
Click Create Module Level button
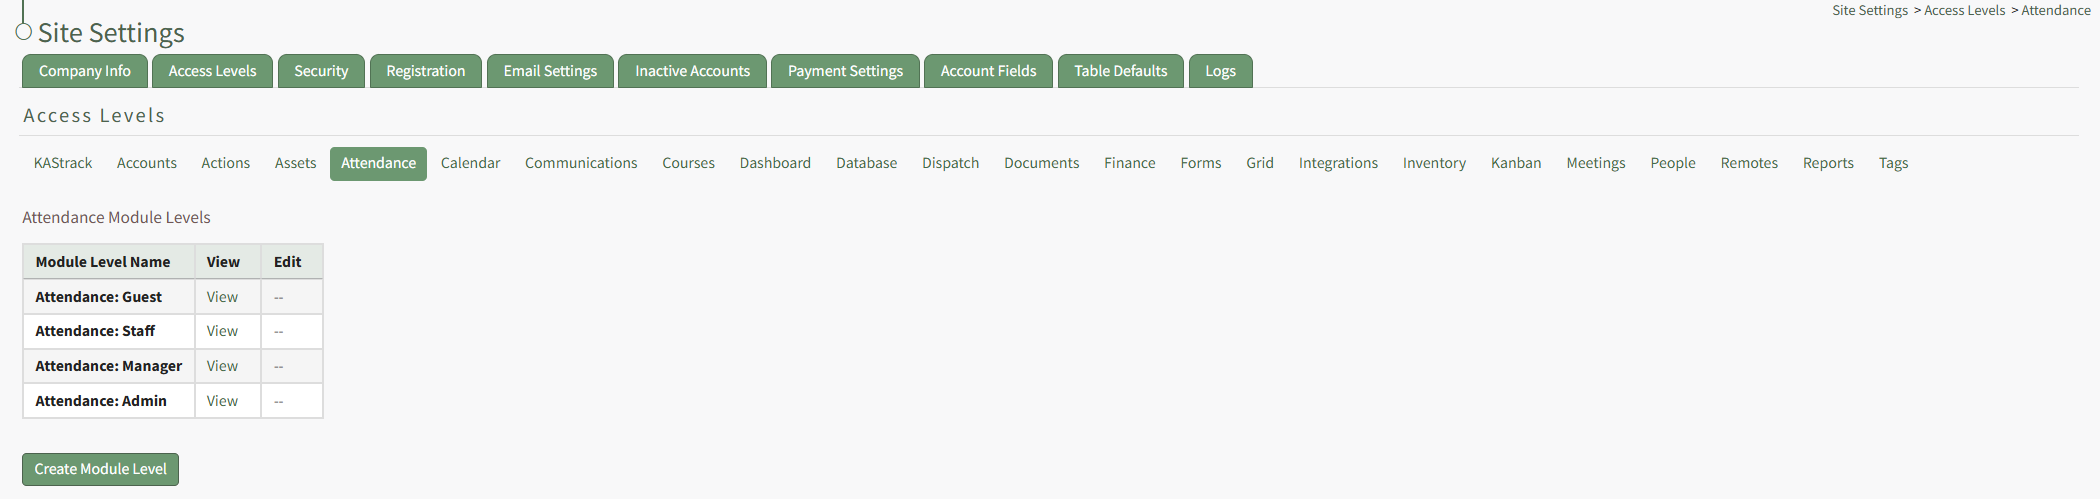coord(100,469)
